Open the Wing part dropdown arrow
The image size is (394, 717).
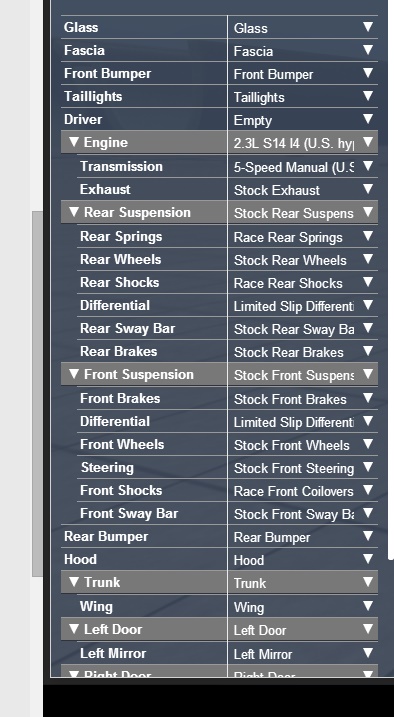(x=368, y=606)
